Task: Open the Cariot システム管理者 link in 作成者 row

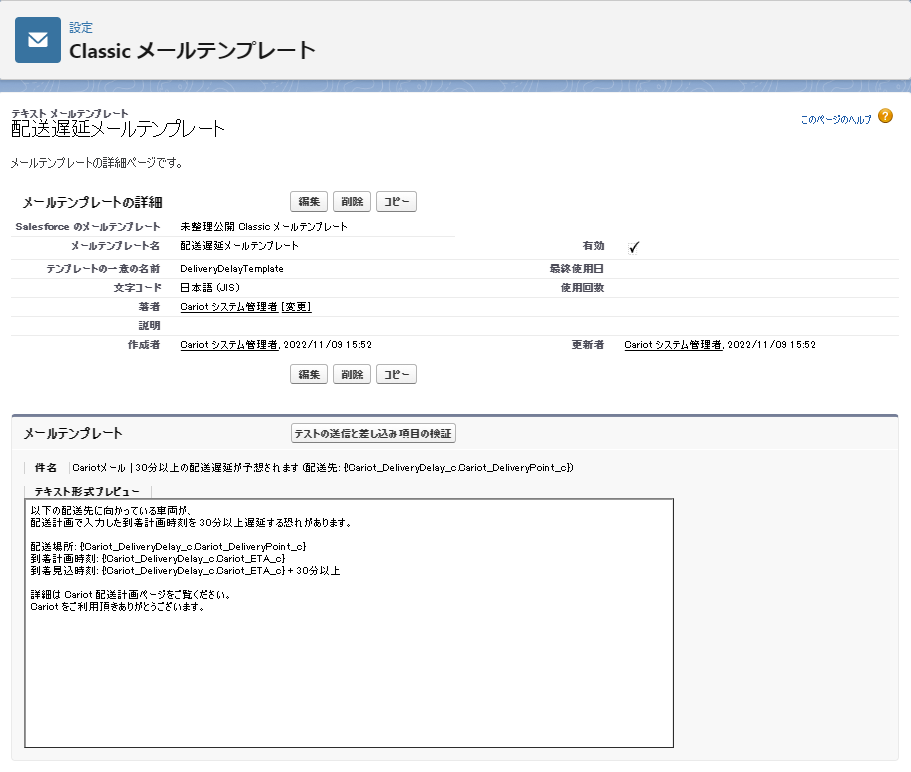Action: coord(229,344)
